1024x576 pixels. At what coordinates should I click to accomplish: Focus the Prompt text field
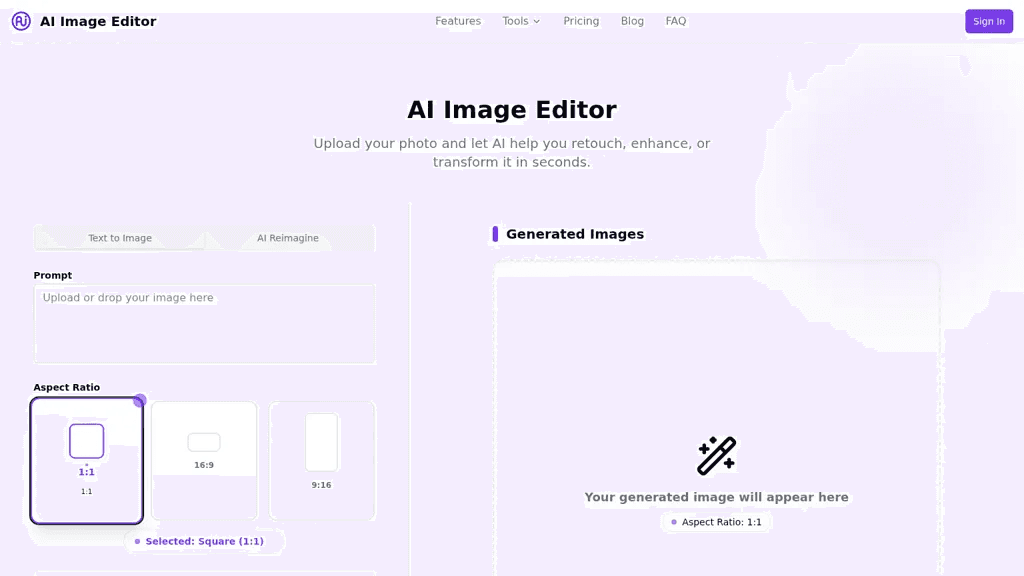coord(205,324)
